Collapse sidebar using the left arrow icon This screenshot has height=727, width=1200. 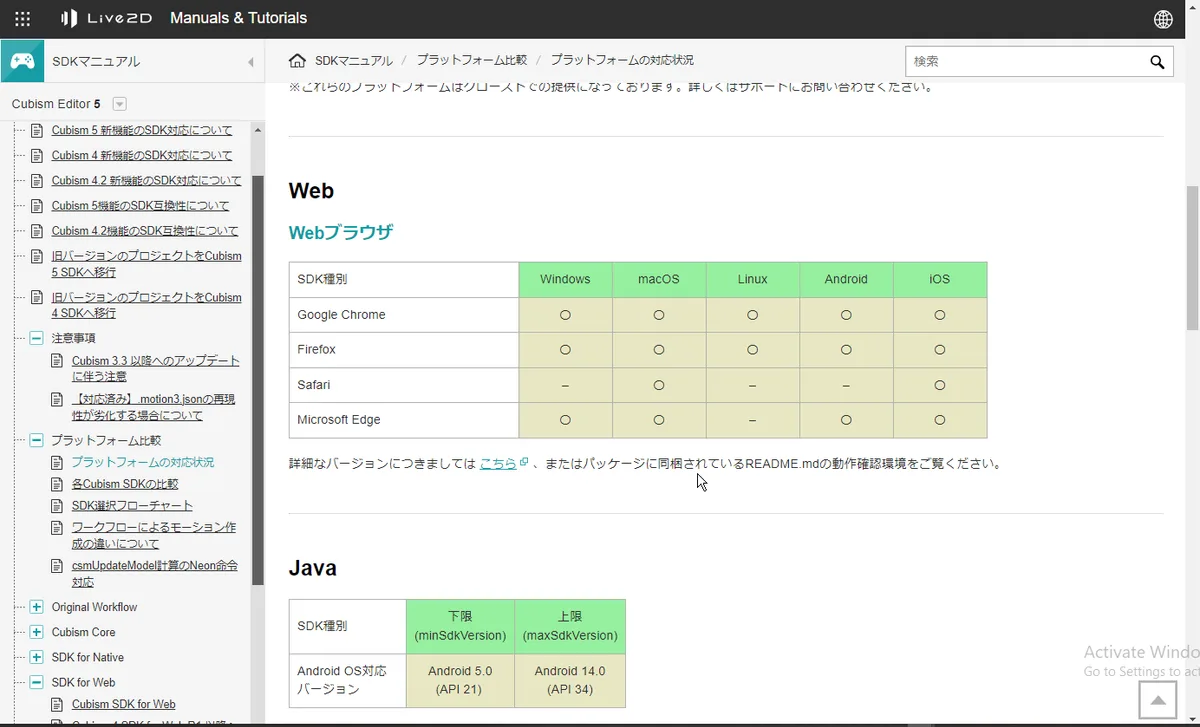pyautogui.click(x=250, y=62)
